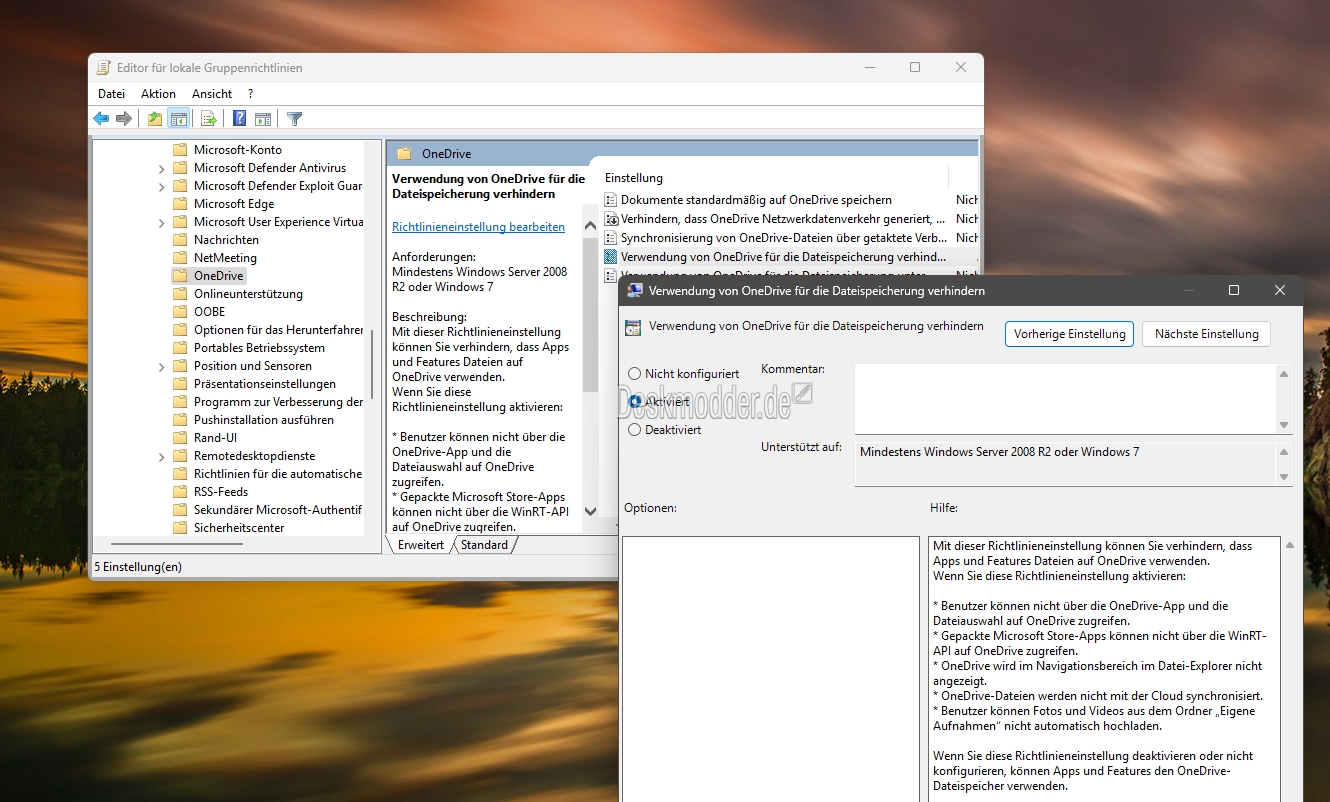Click the Nächste Einstellung button
1330x802 pixels.
[x=1206, y=334]
